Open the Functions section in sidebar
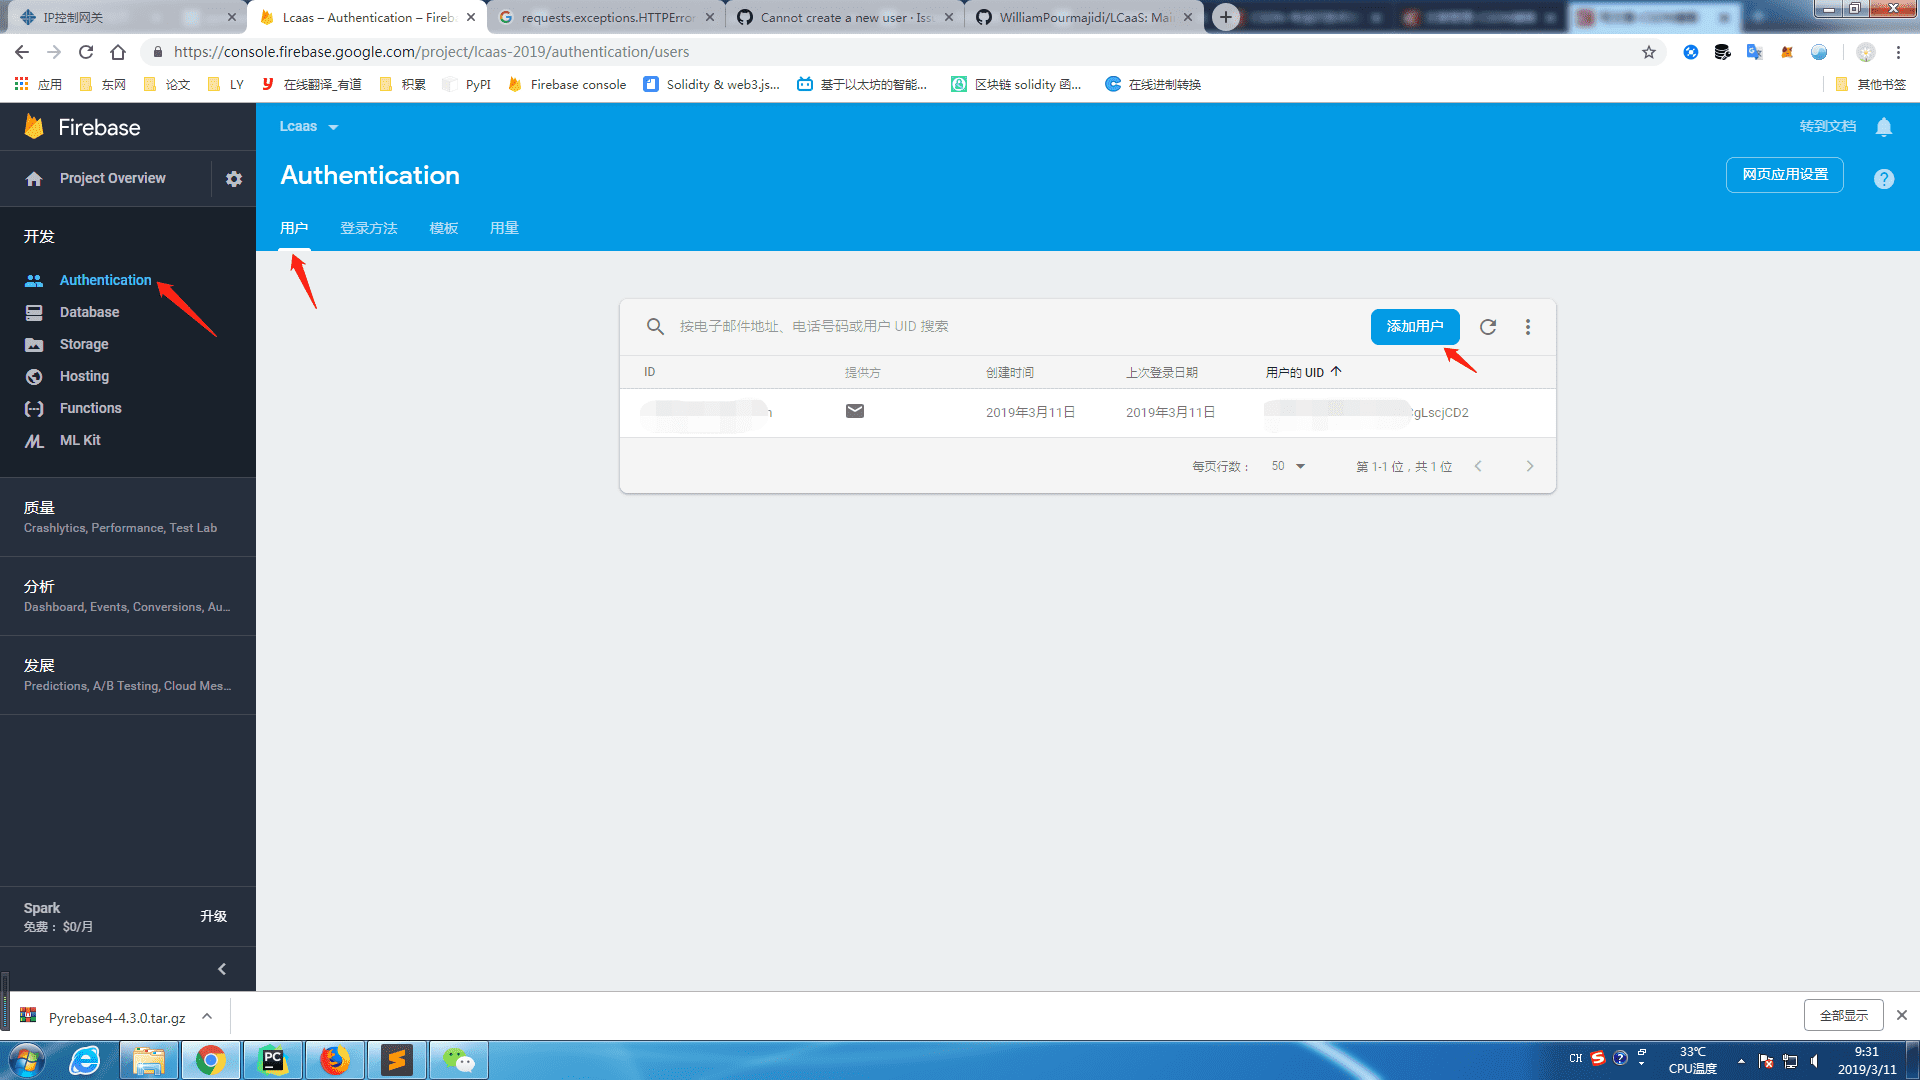 point(90,408)
